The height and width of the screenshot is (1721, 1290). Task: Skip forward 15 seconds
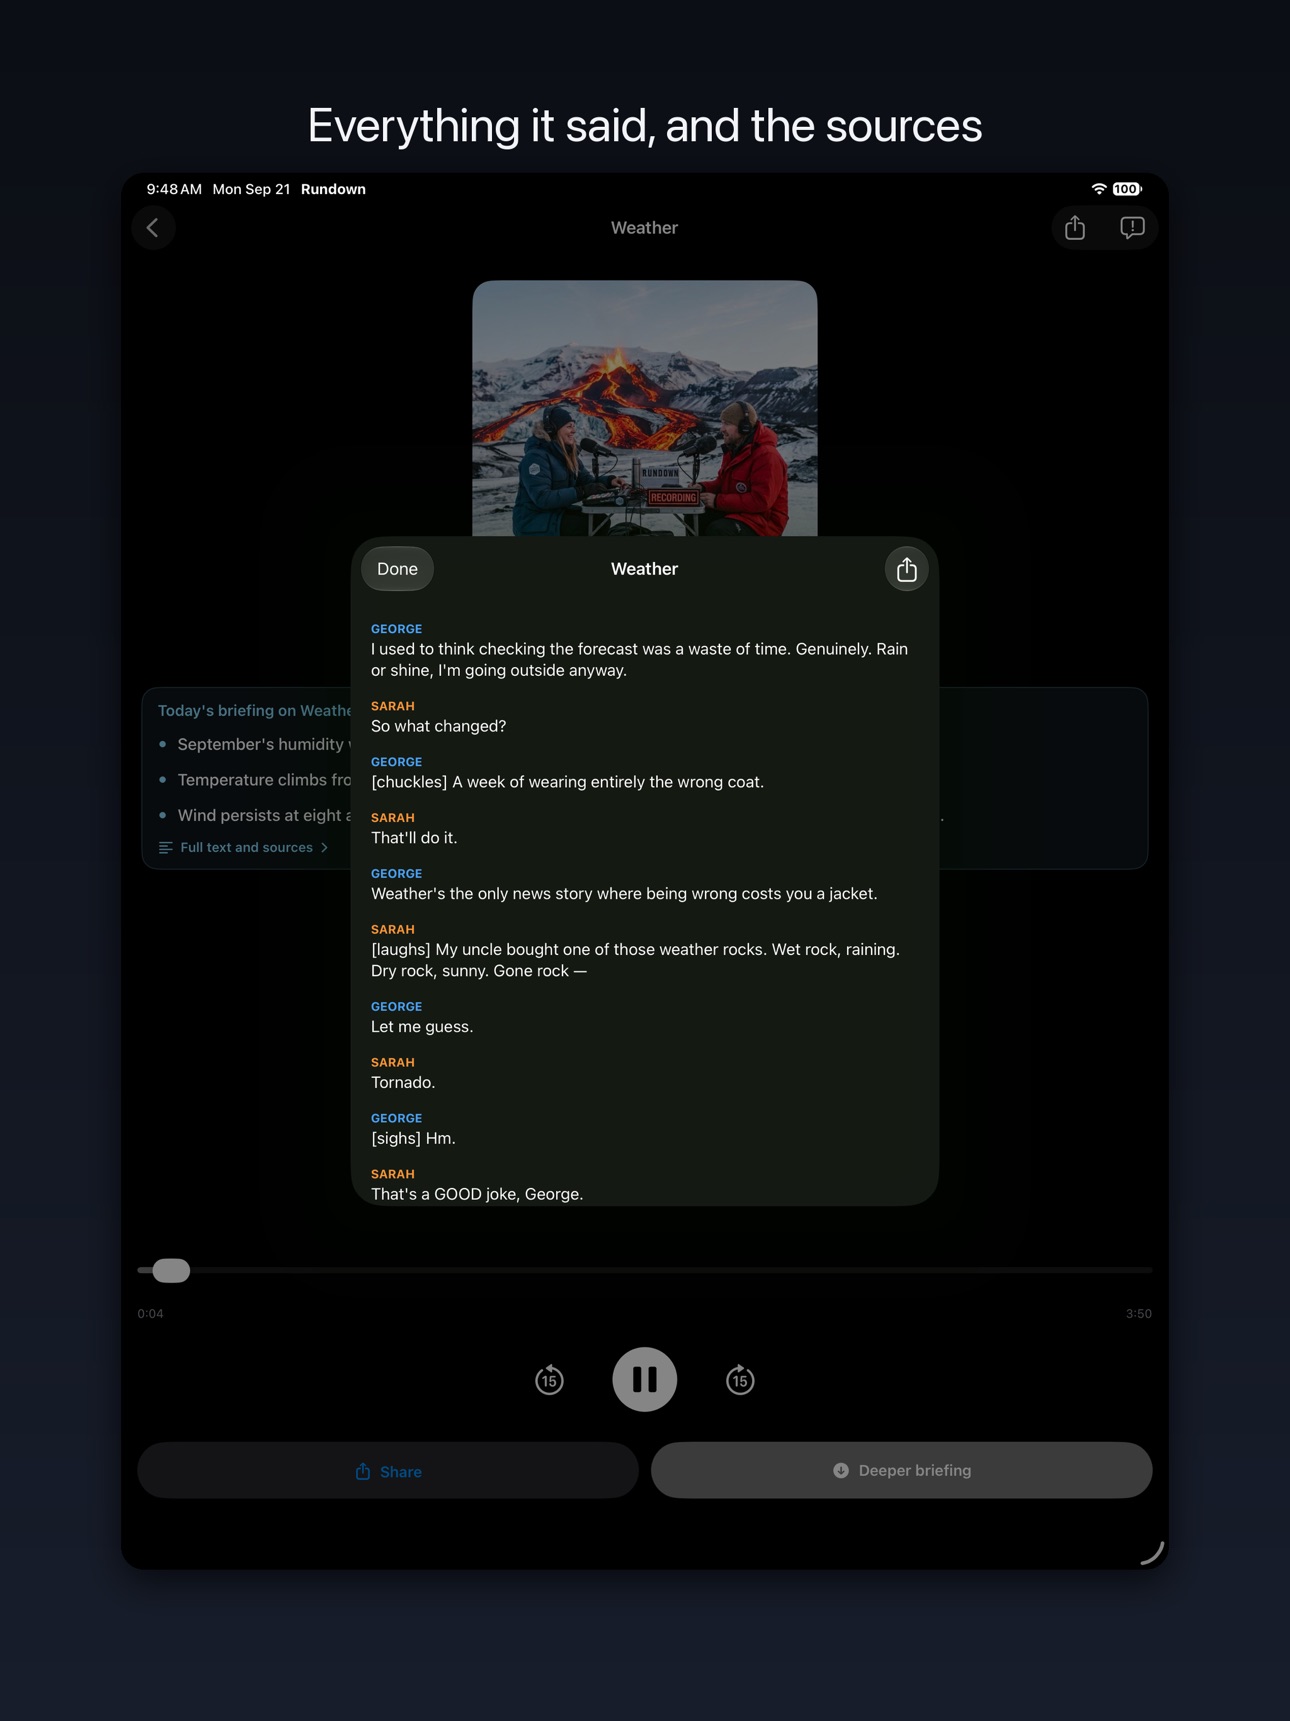tap(740, 1379)
